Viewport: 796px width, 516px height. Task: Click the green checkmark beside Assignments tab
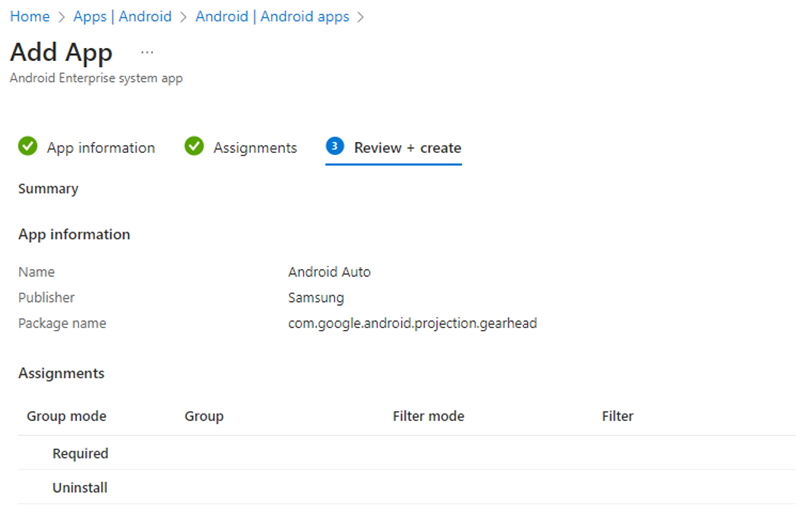click(x=194, y=146)
